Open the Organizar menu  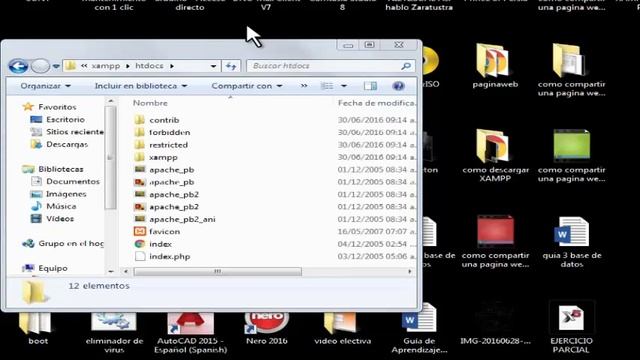[x=46, y=86]
